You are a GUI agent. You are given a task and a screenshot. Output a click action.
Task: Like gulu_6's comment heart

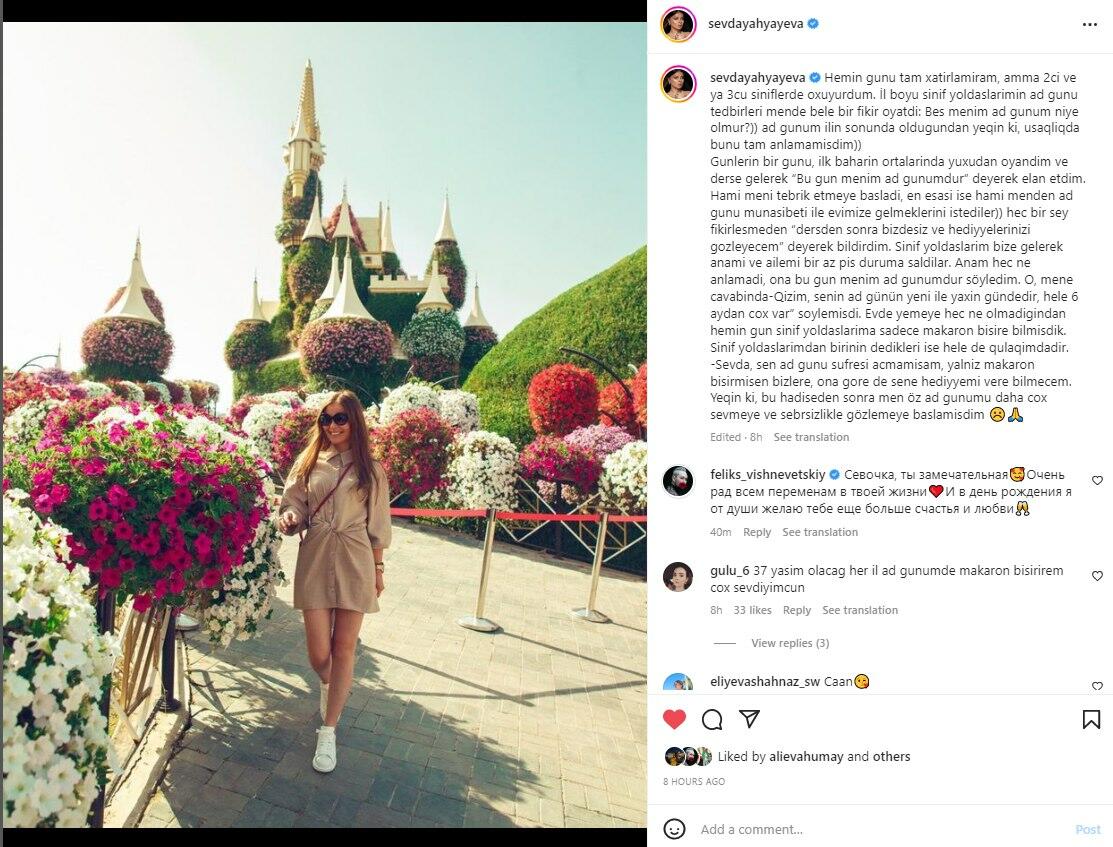click(x=1097, y=576)
